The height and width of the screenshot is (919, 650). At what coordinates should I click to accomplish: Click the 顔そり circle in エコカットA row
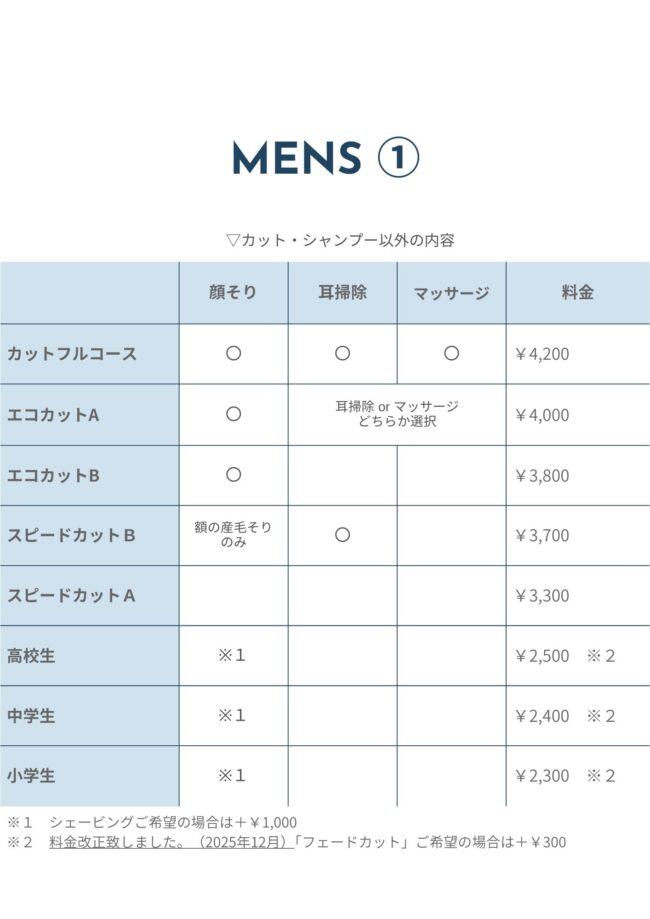pos(233,414)
